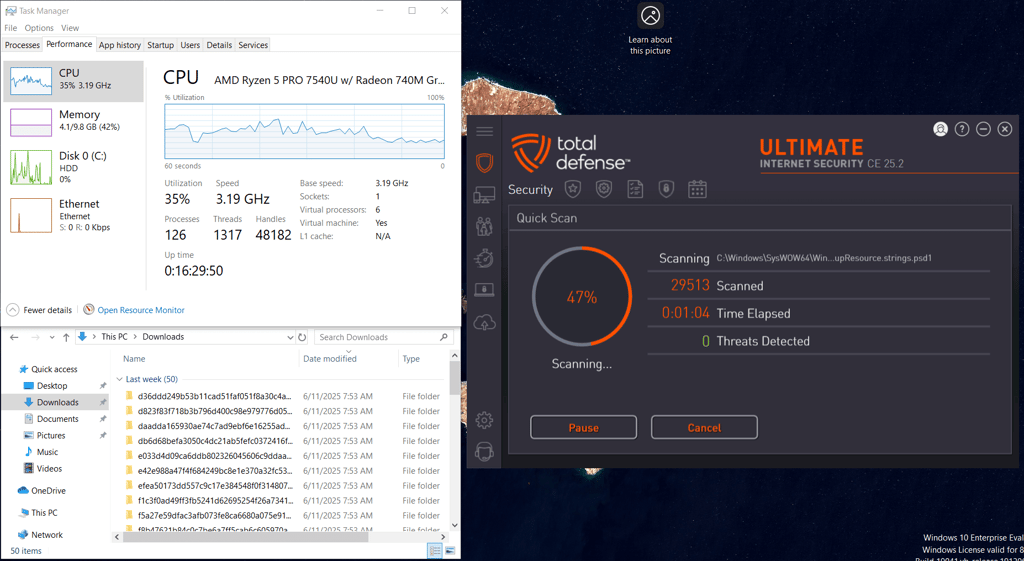The width and height of the screenshot is (1024, 561).
Task: Pause the Quick Scan
Action: pyautogui.click(x=583, y=428)
